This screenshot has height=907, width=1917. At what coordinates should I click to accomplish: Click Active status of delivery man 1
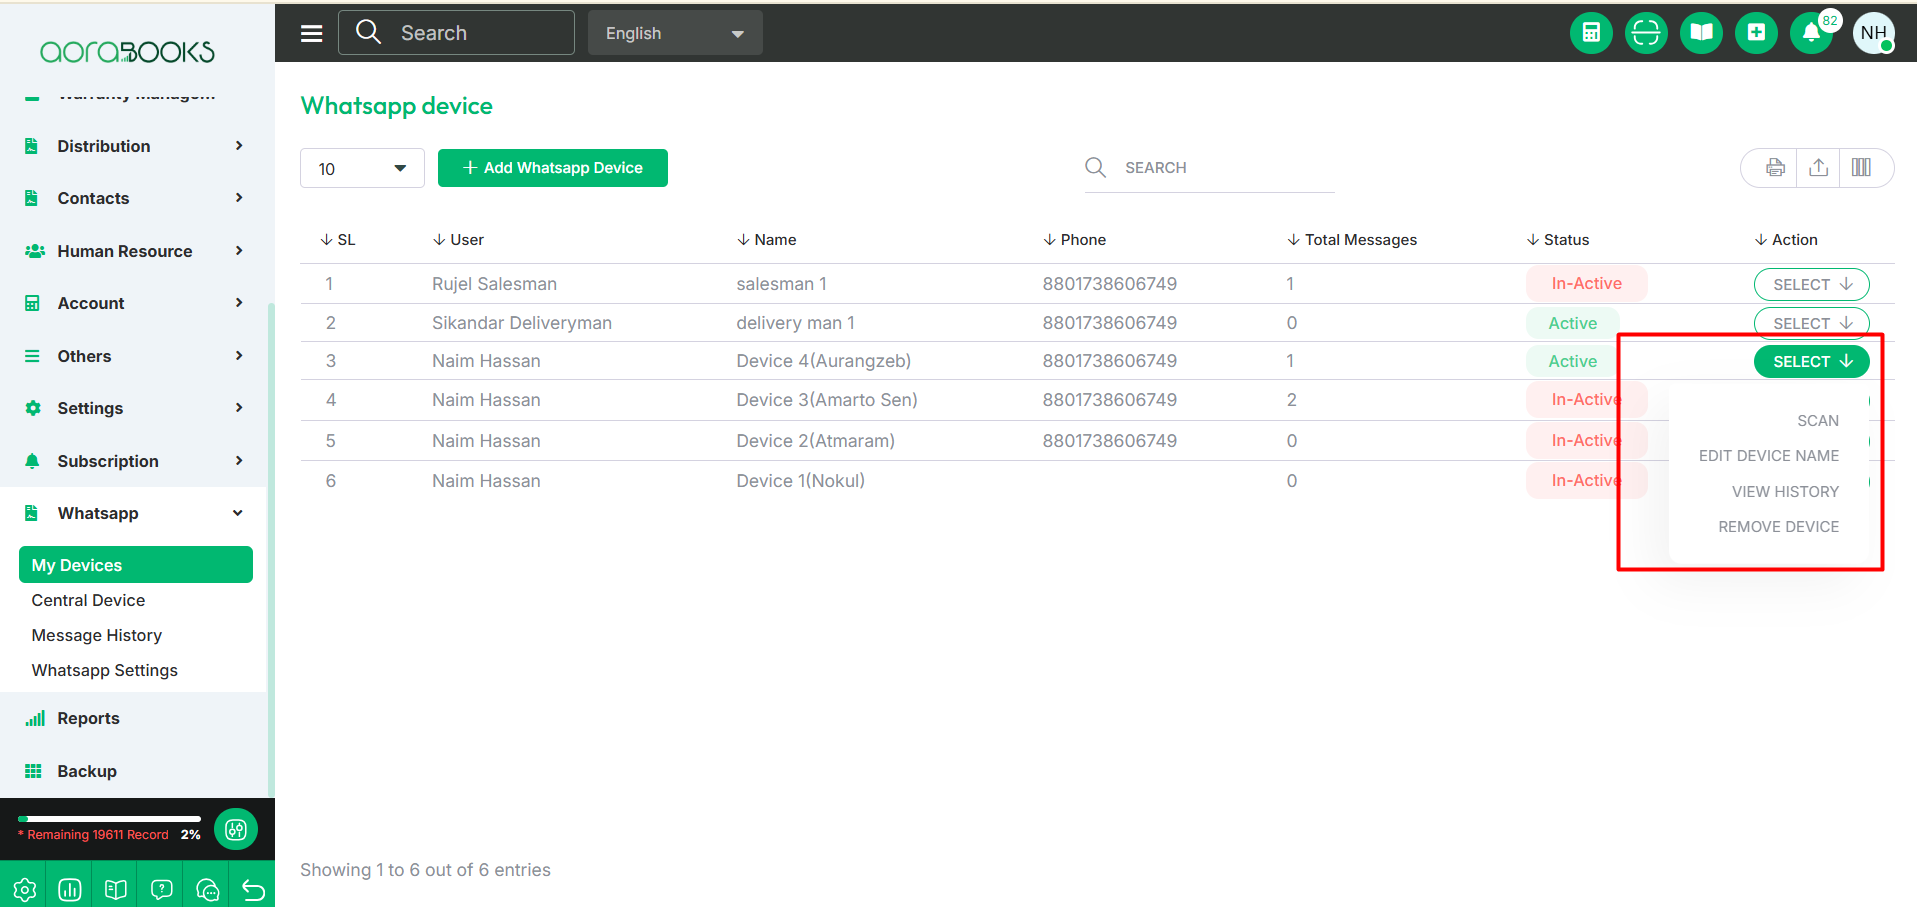point(1572,323)
